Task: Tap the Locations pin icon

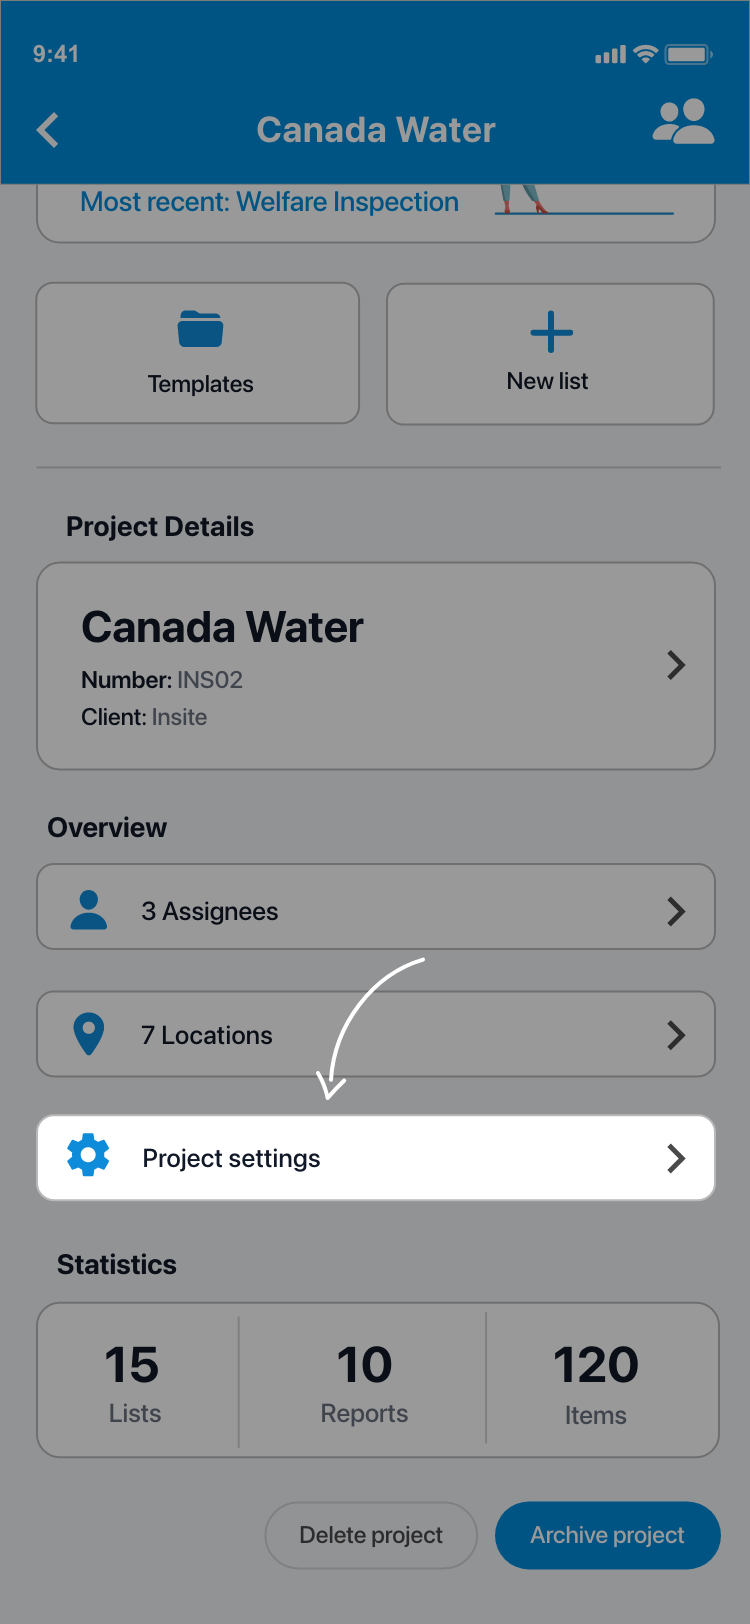Action: point(89,1034)
